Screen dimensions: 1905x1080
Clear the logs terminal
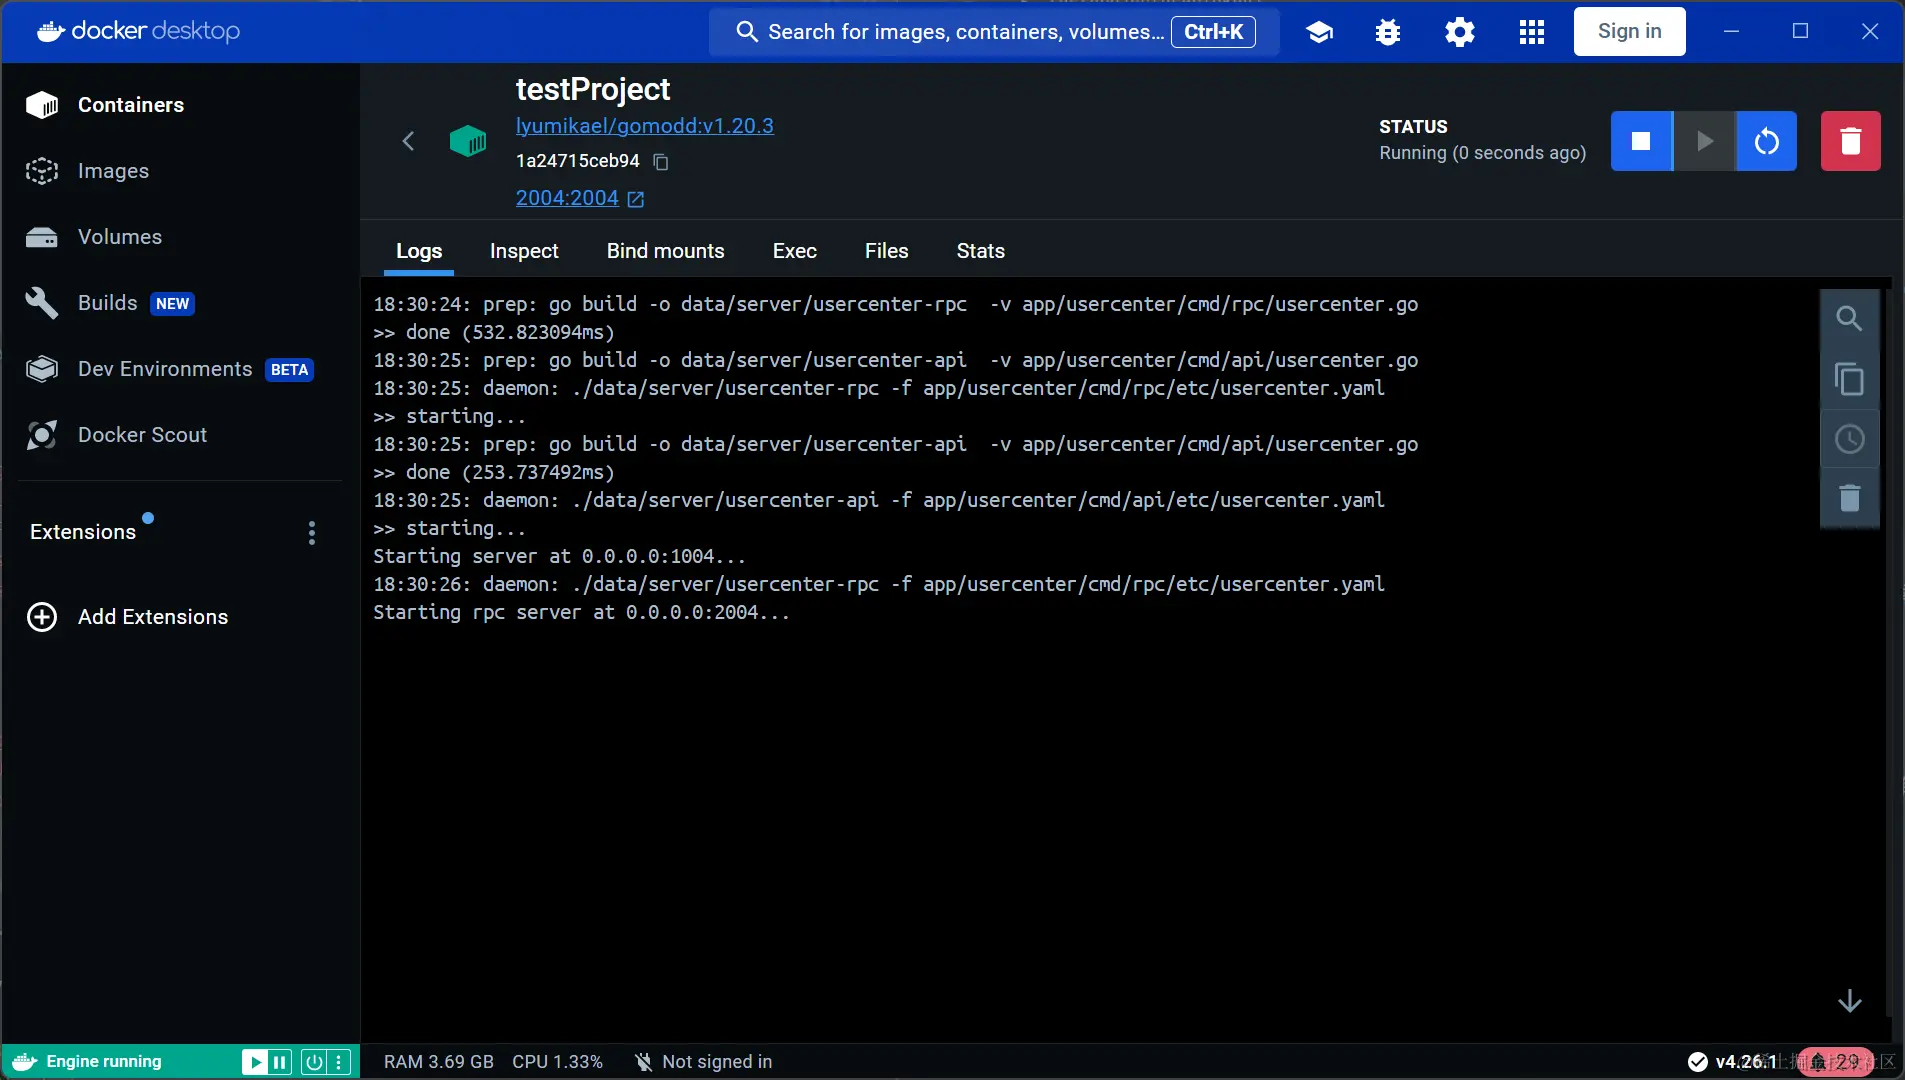point(1850,498)
